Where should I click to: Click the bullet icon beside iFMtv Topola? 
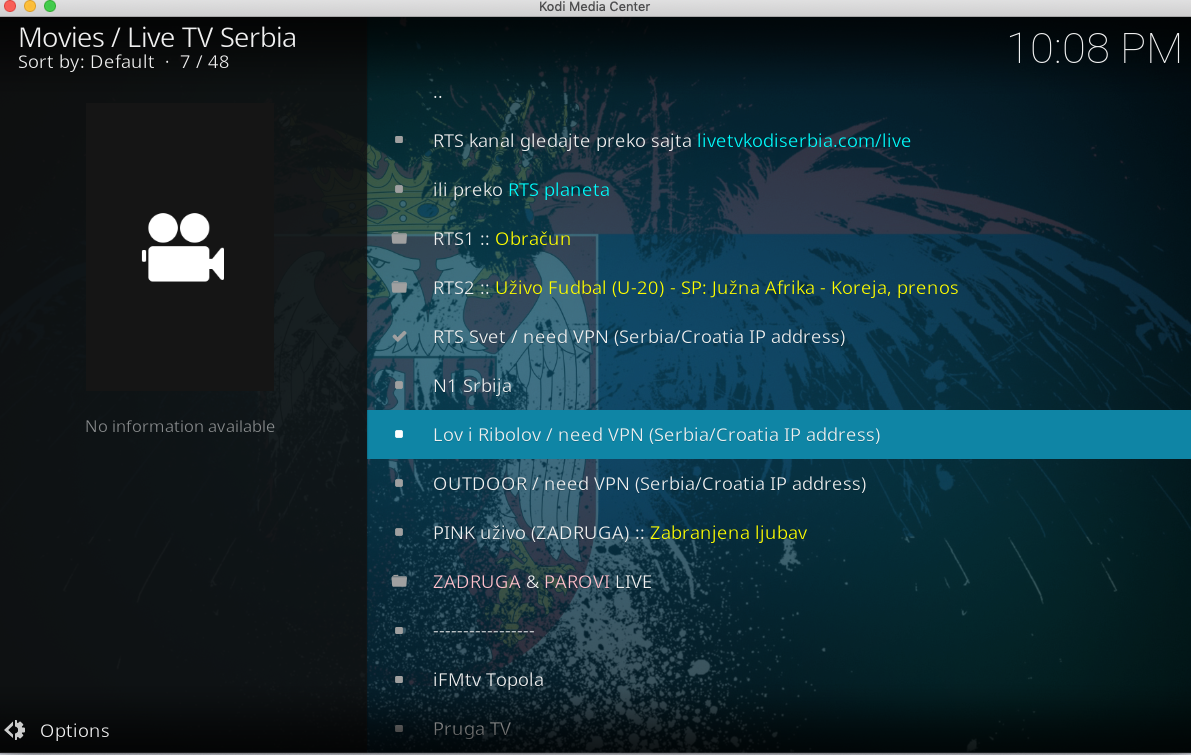point(399,680)
